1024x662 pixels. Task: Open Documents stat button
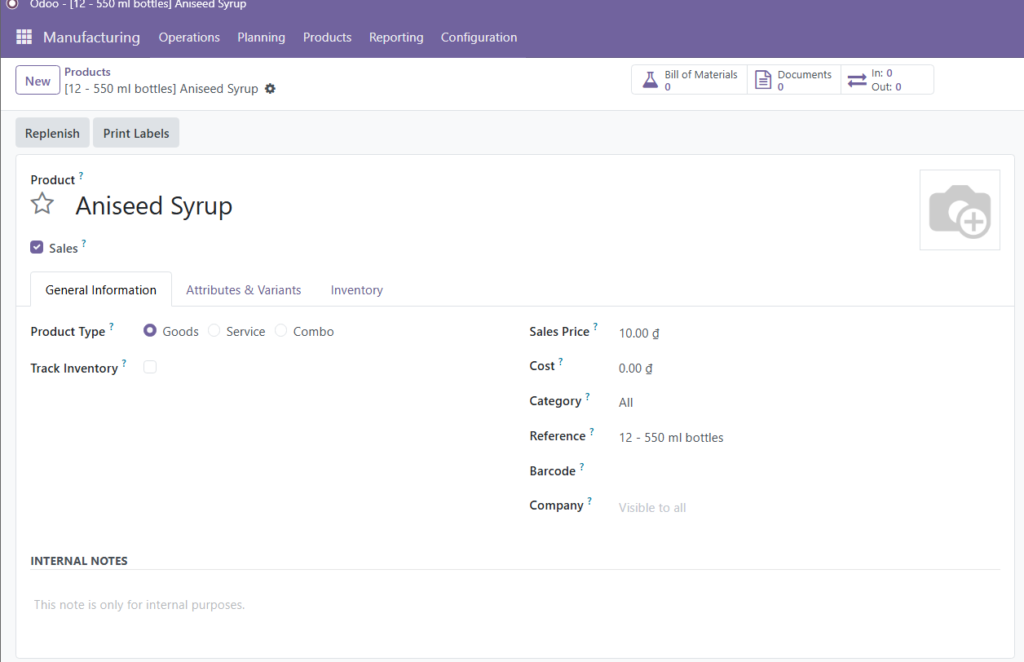794,80
